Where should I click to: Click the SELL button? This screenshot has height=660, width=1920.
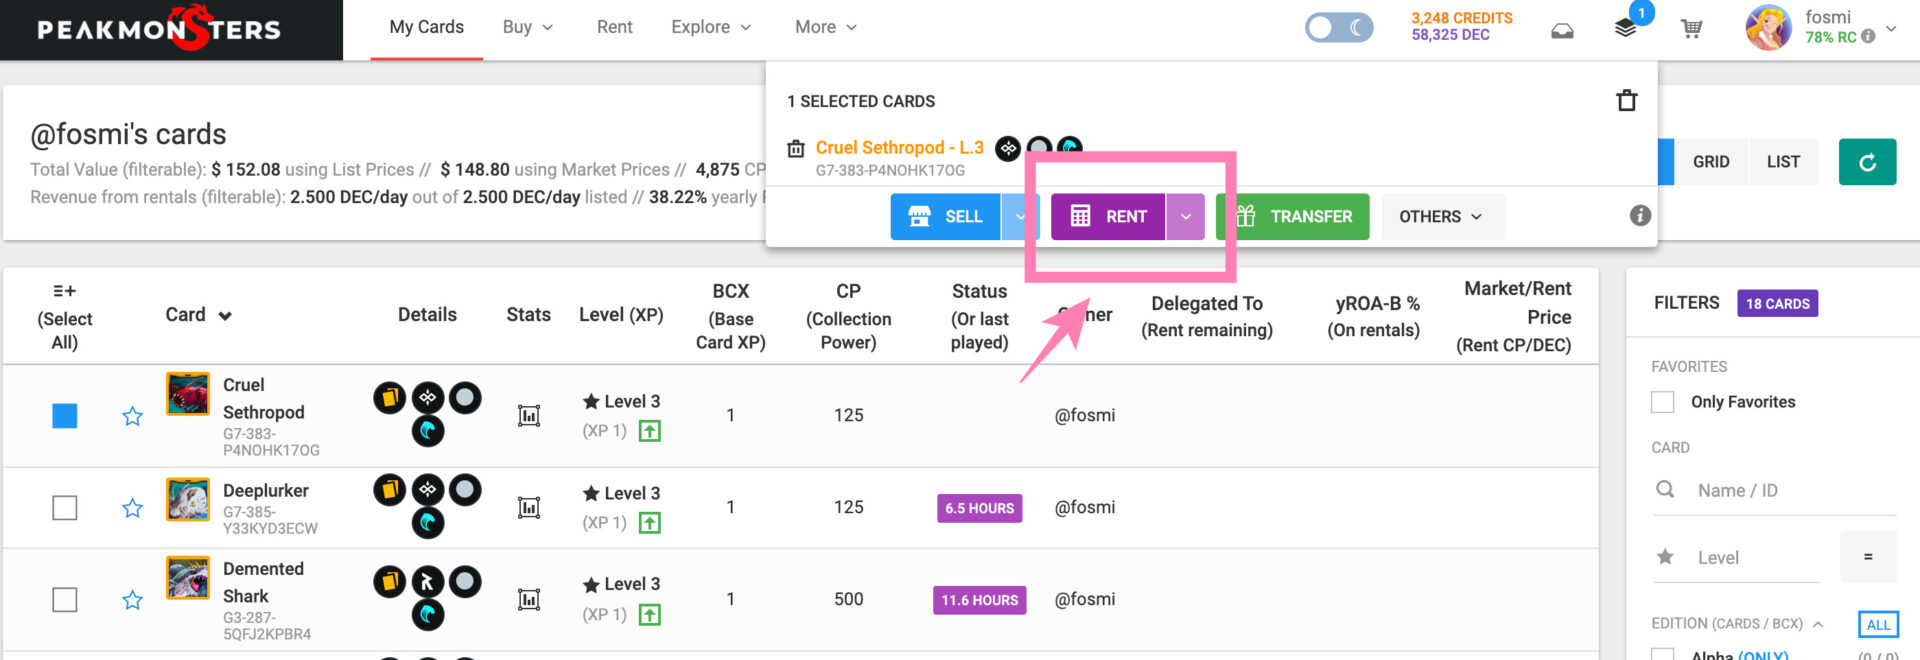point(946,216)
